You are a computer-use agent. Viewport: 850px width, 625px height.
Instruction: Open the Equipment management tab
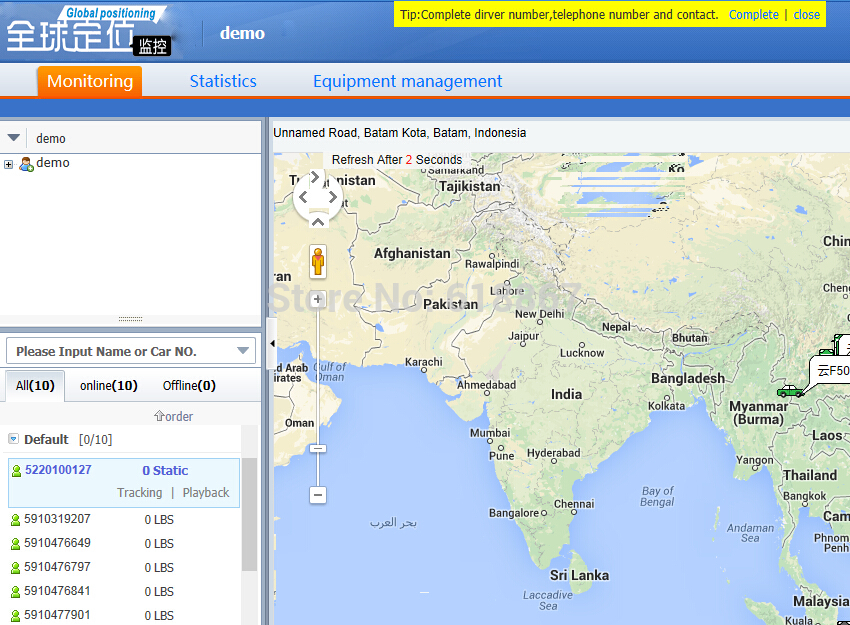tap(407, 81)
